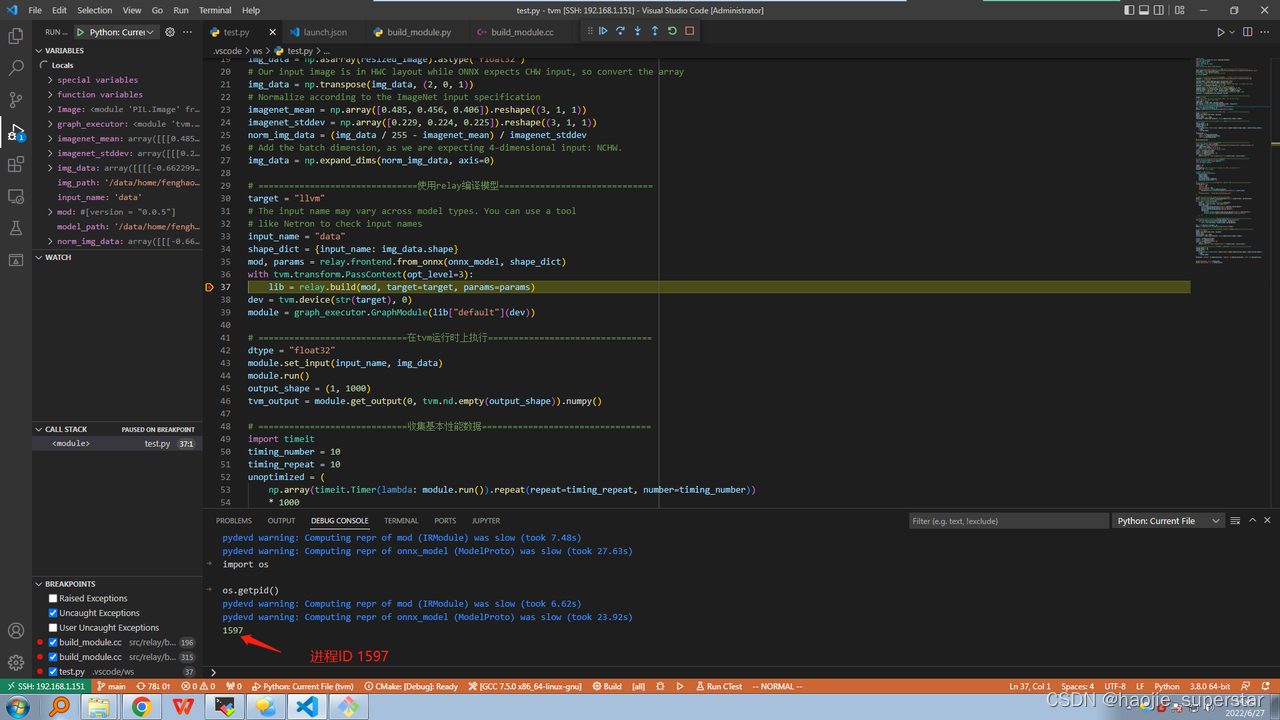Clear the debug console output
This screenshot has height=720, width=1280.
pyautogui.click(x=1236, y=520)
